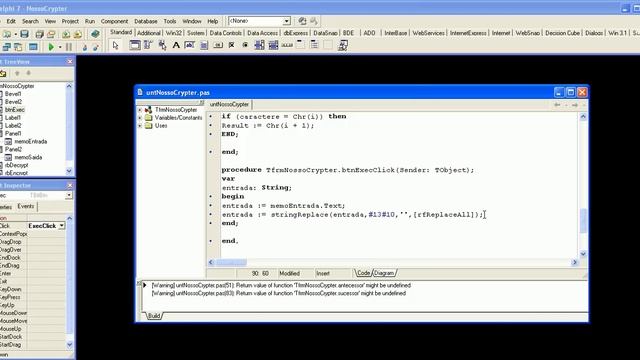
Task: Run the project with green arrow
Action: click(51, 47)
